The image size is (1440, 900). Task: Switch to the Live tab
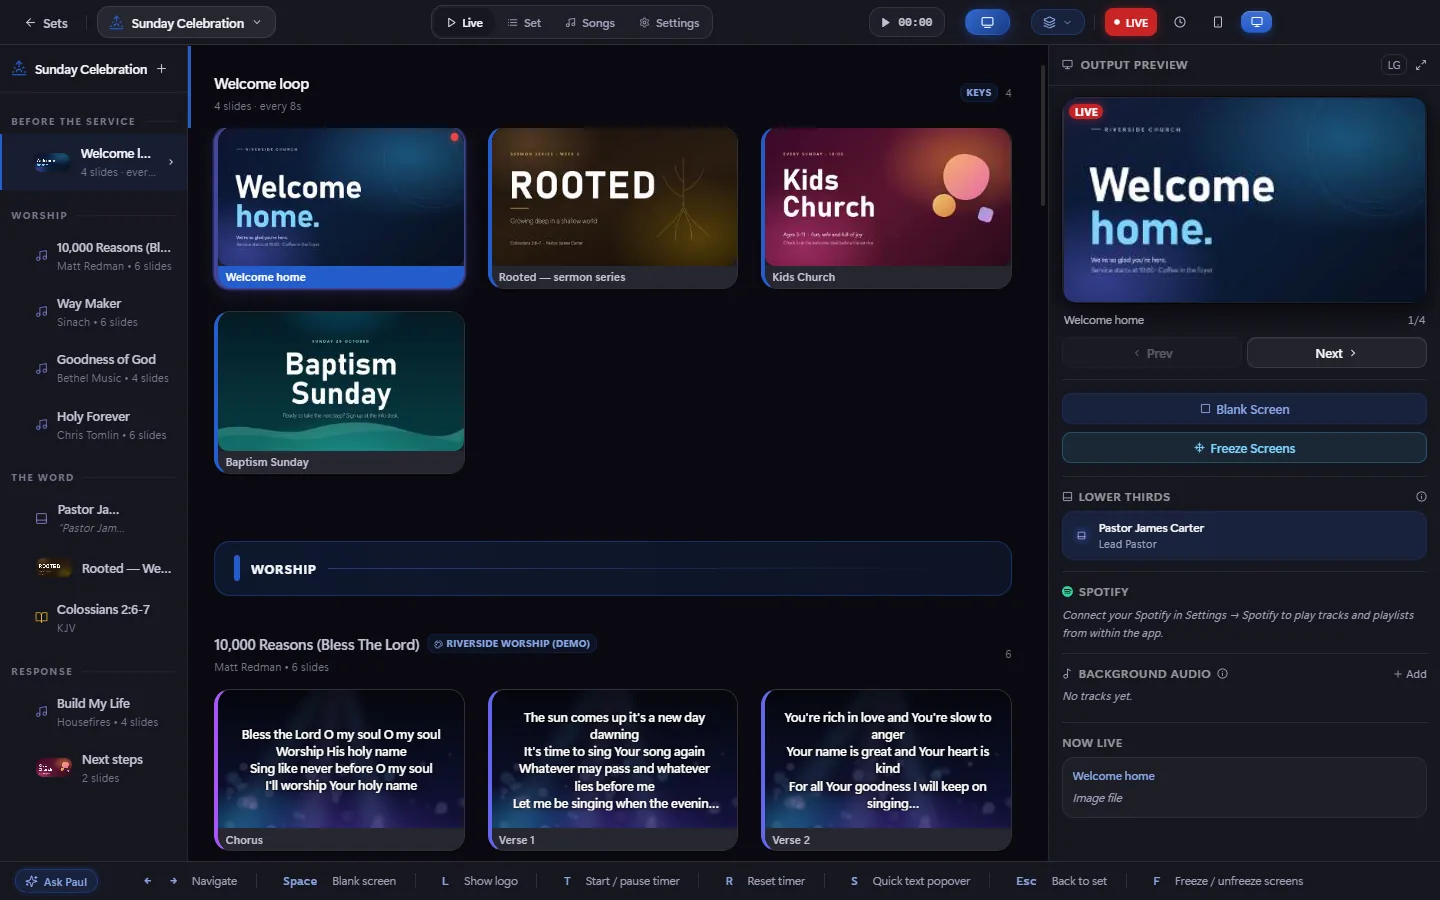coord(465,23)
